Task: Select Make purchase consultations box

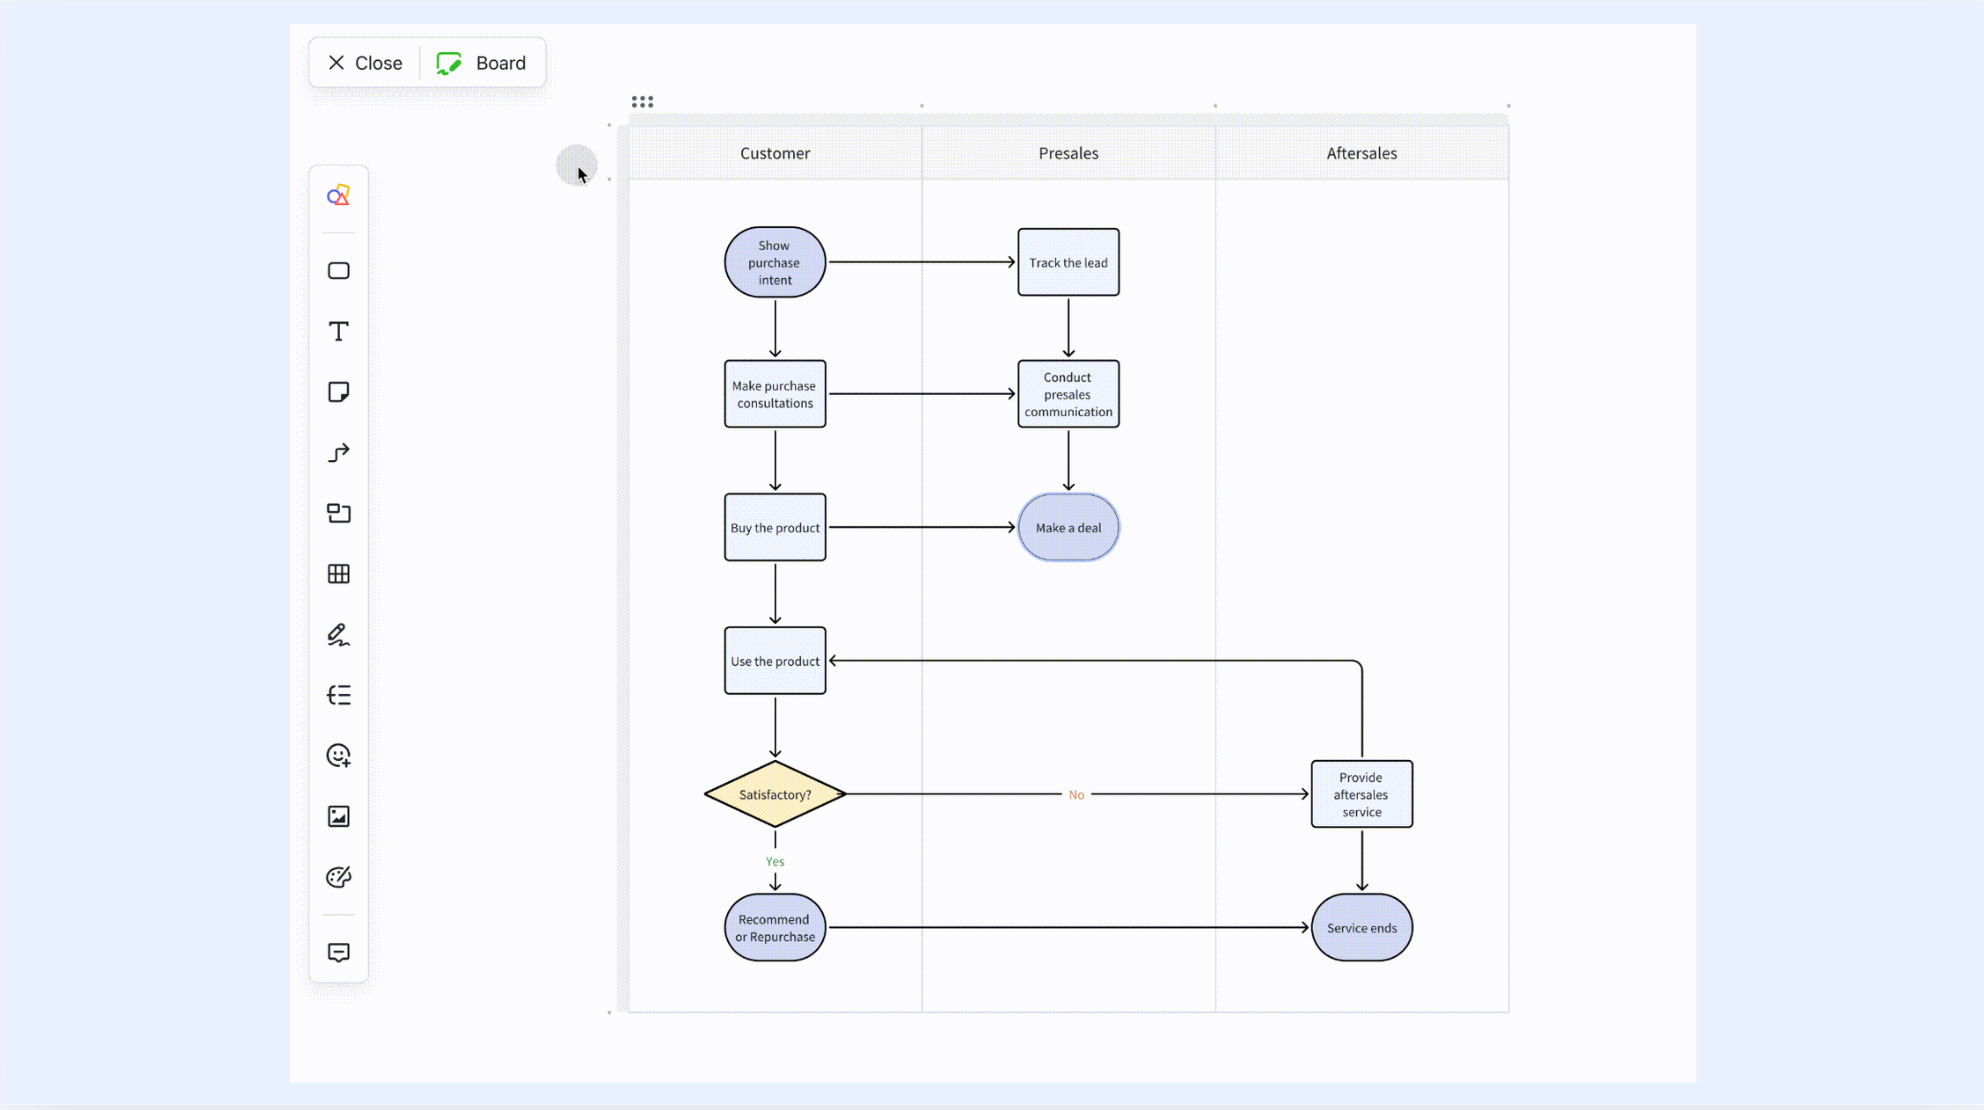Action: coord(775,394)
